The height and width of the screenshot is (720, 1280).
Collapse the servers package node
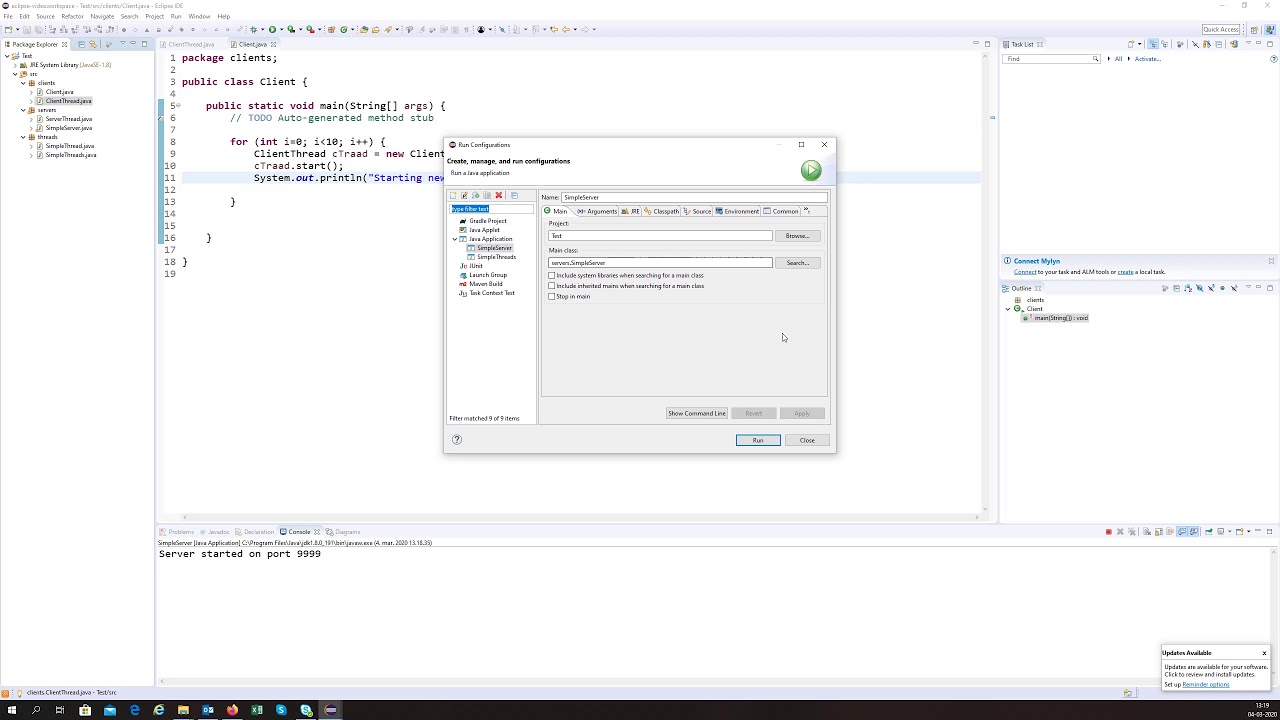click(x=23, y=110)
